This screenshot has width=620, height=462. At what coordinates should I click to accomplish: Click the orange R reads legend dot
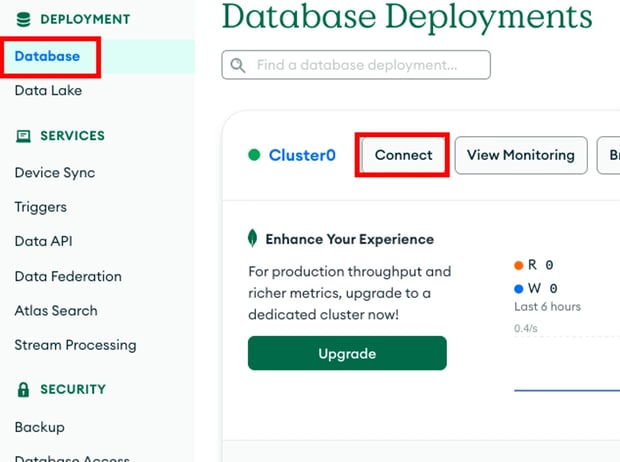click(x=518, y=265)
